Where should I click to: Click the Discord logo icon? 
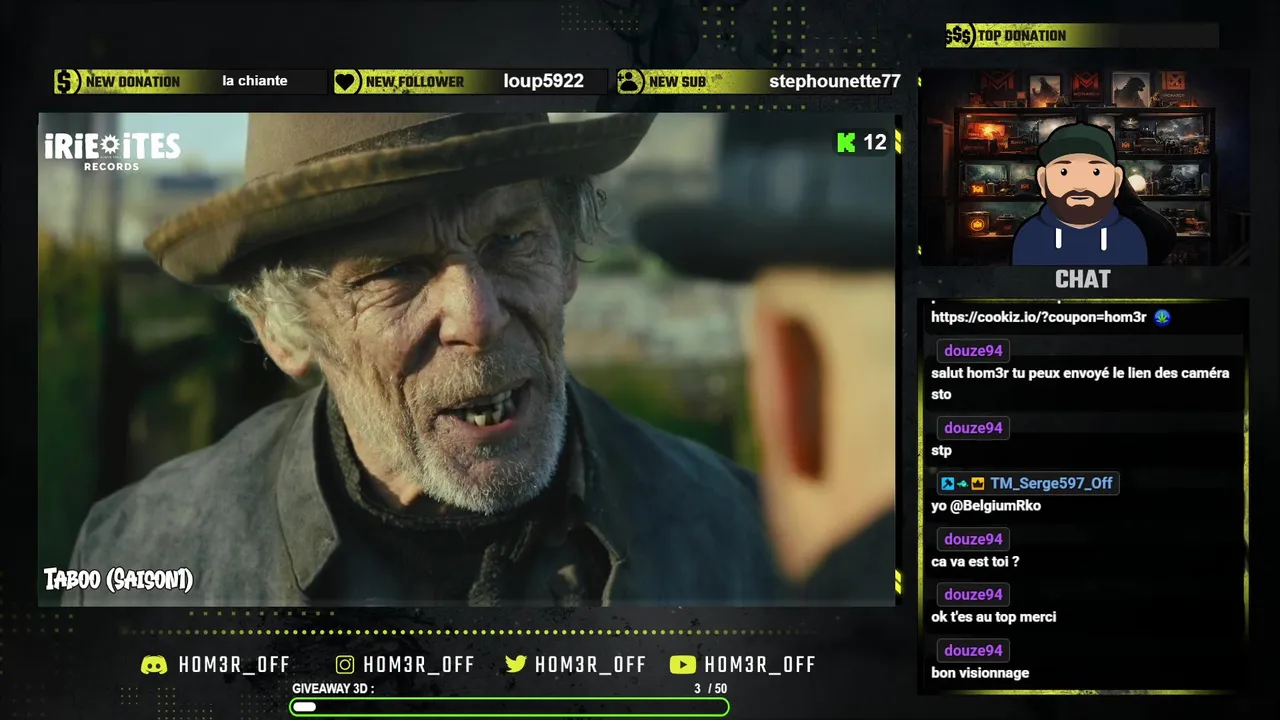point(154,665)
